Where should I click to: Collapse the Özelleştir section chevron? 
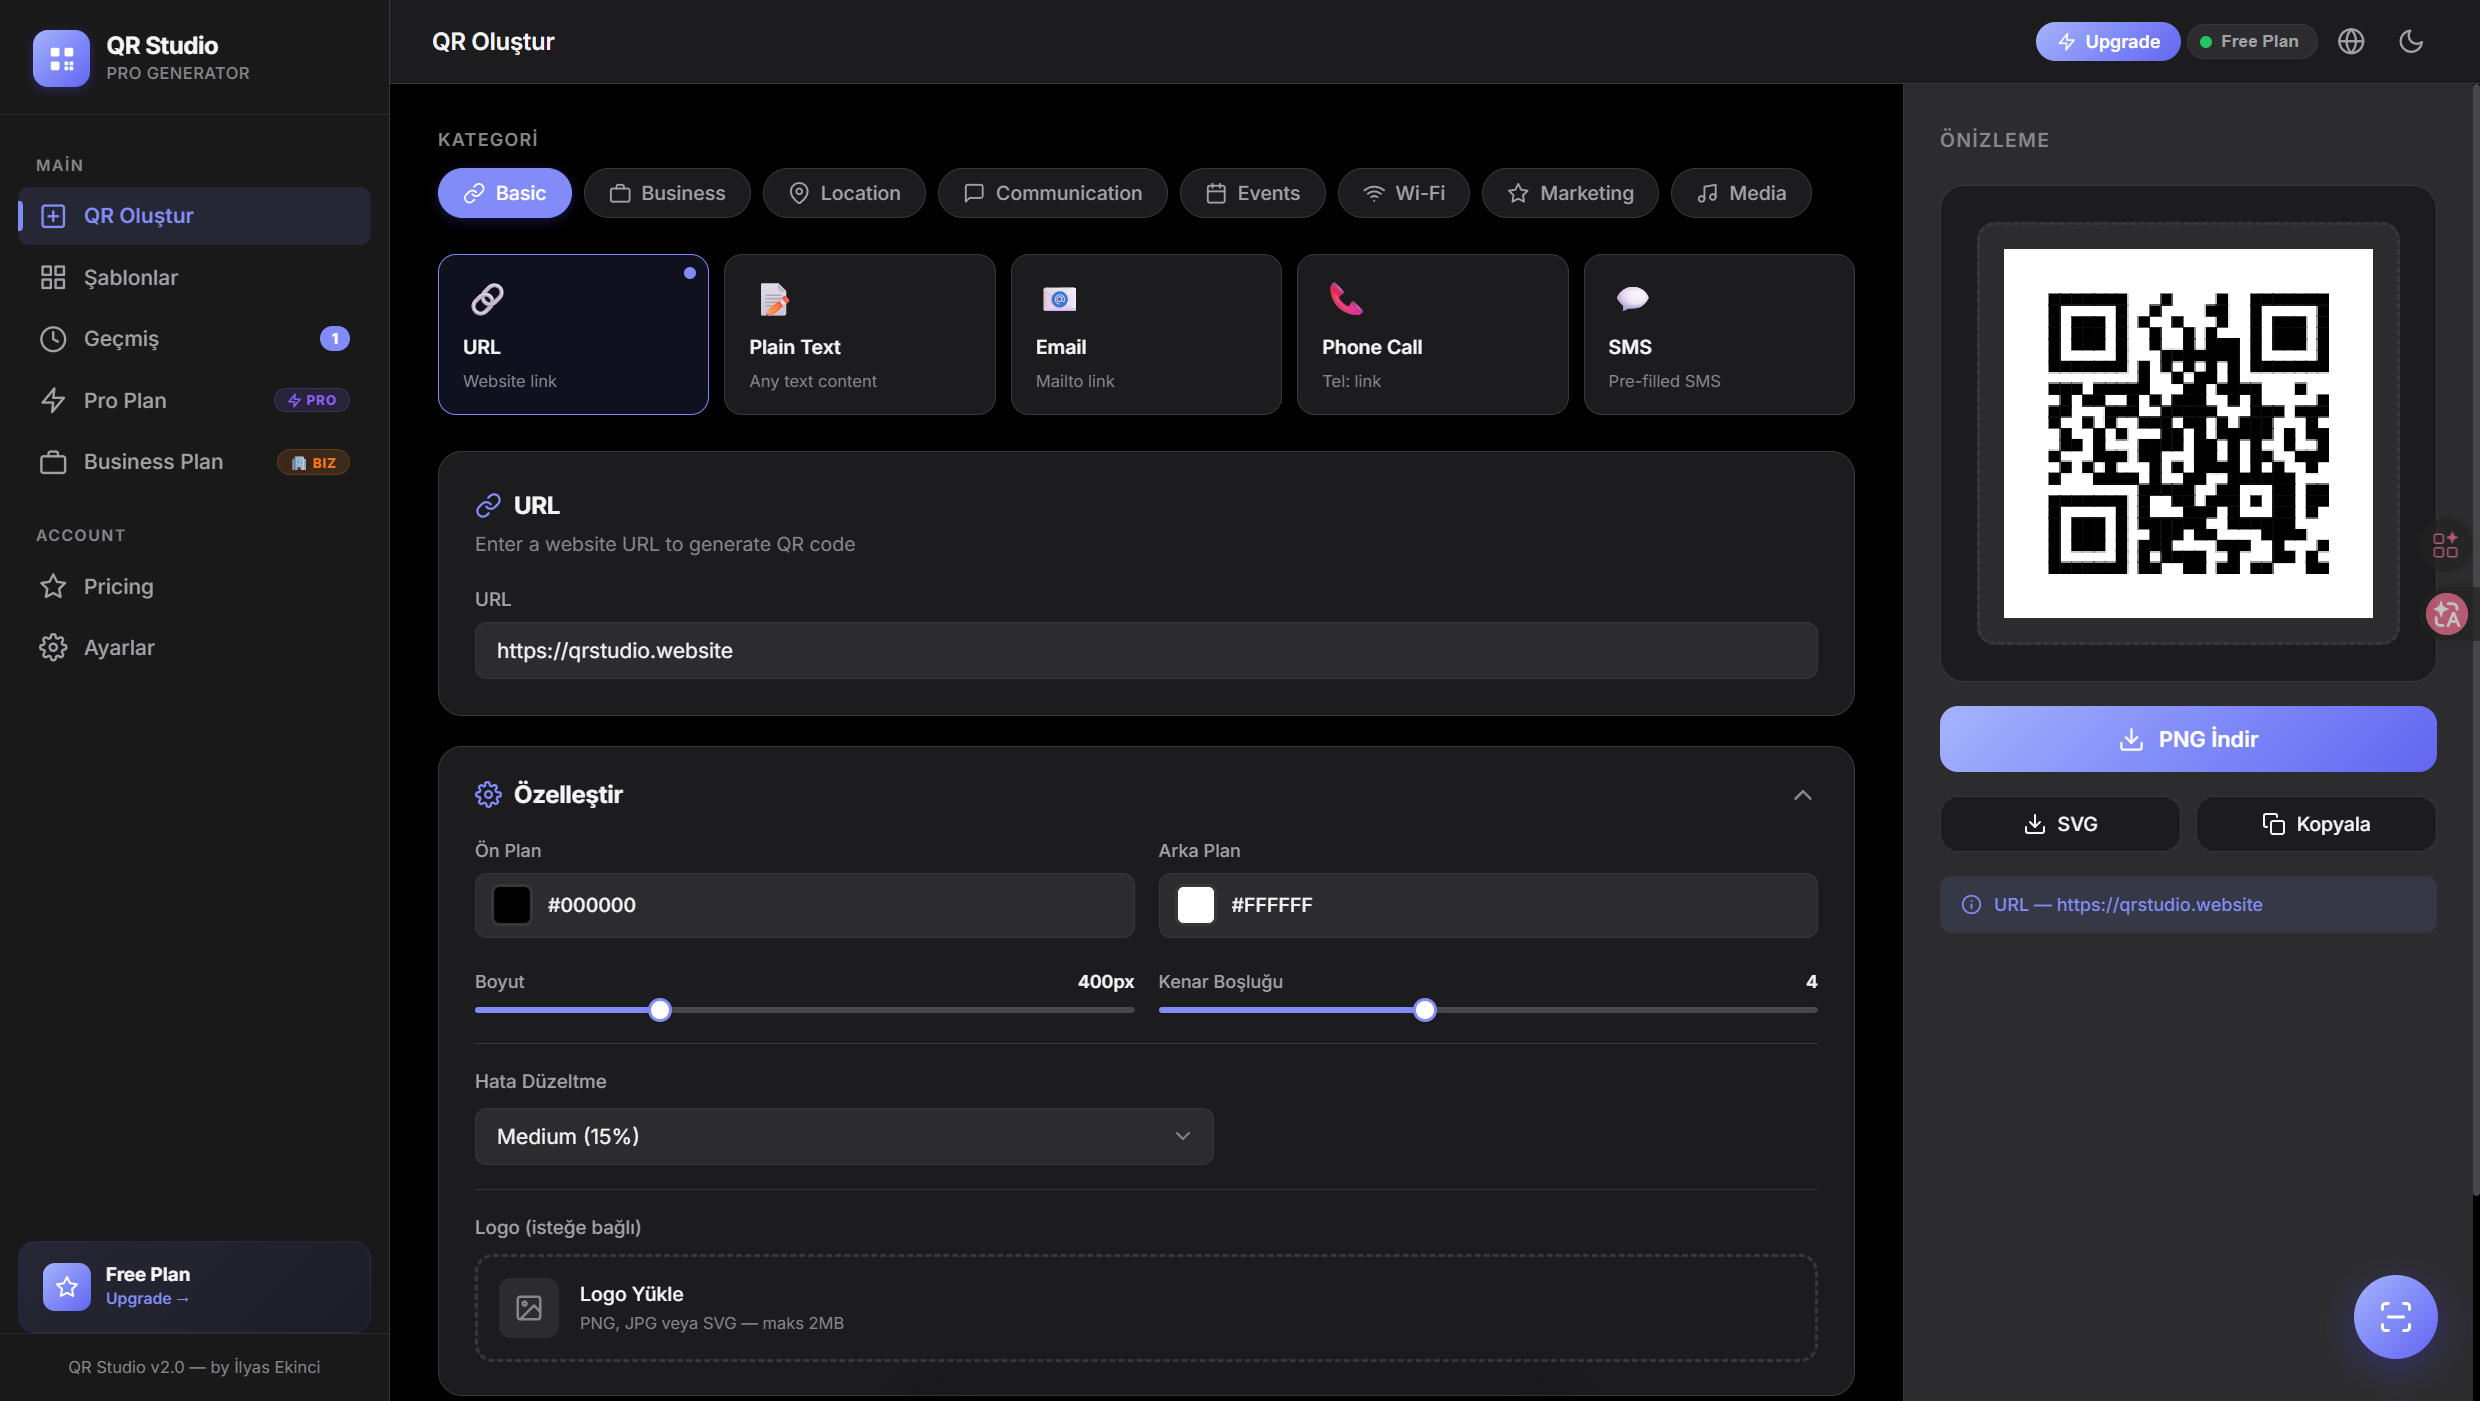pos(1803,795)
